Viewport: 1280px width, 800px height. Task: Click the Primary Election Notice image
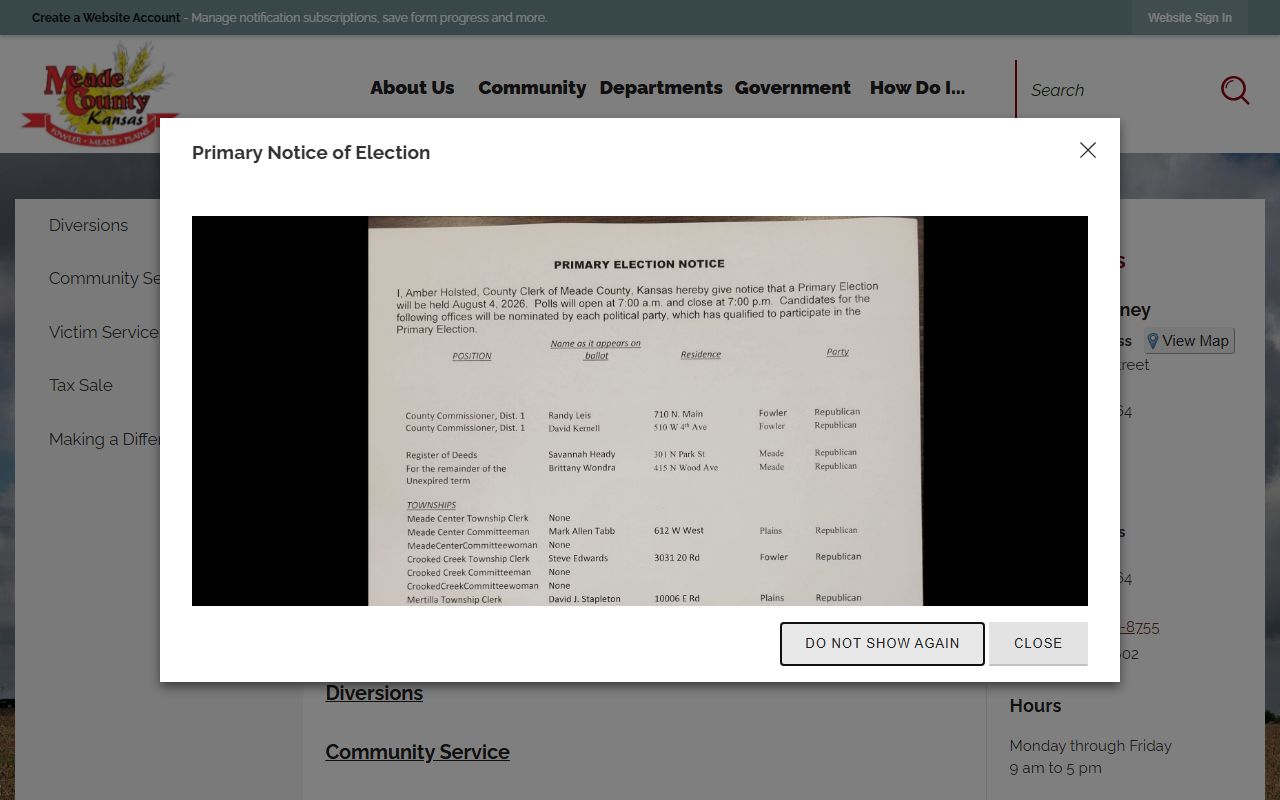[x=640, y=411]
